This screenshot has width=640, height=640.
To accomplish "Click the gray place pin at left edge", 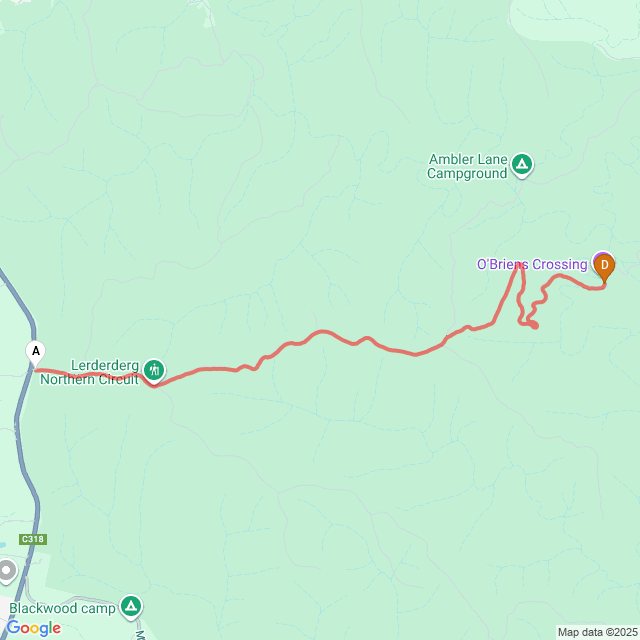I will pyautogui.click(x=6, y=571).
